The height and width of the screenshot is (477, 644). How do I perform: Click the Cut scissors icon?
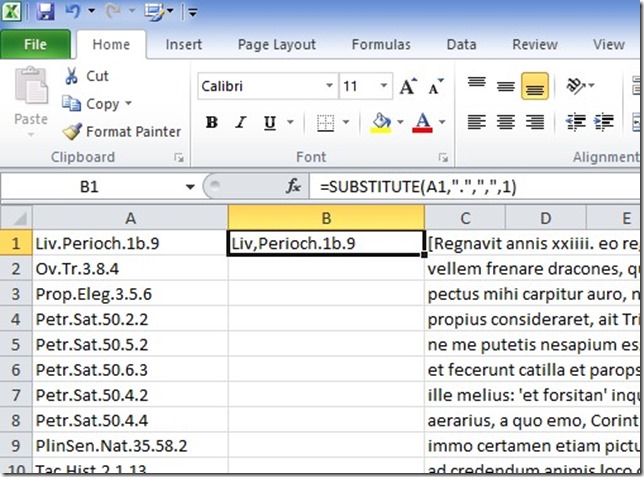pyautogui.click(x=72, y=76)
